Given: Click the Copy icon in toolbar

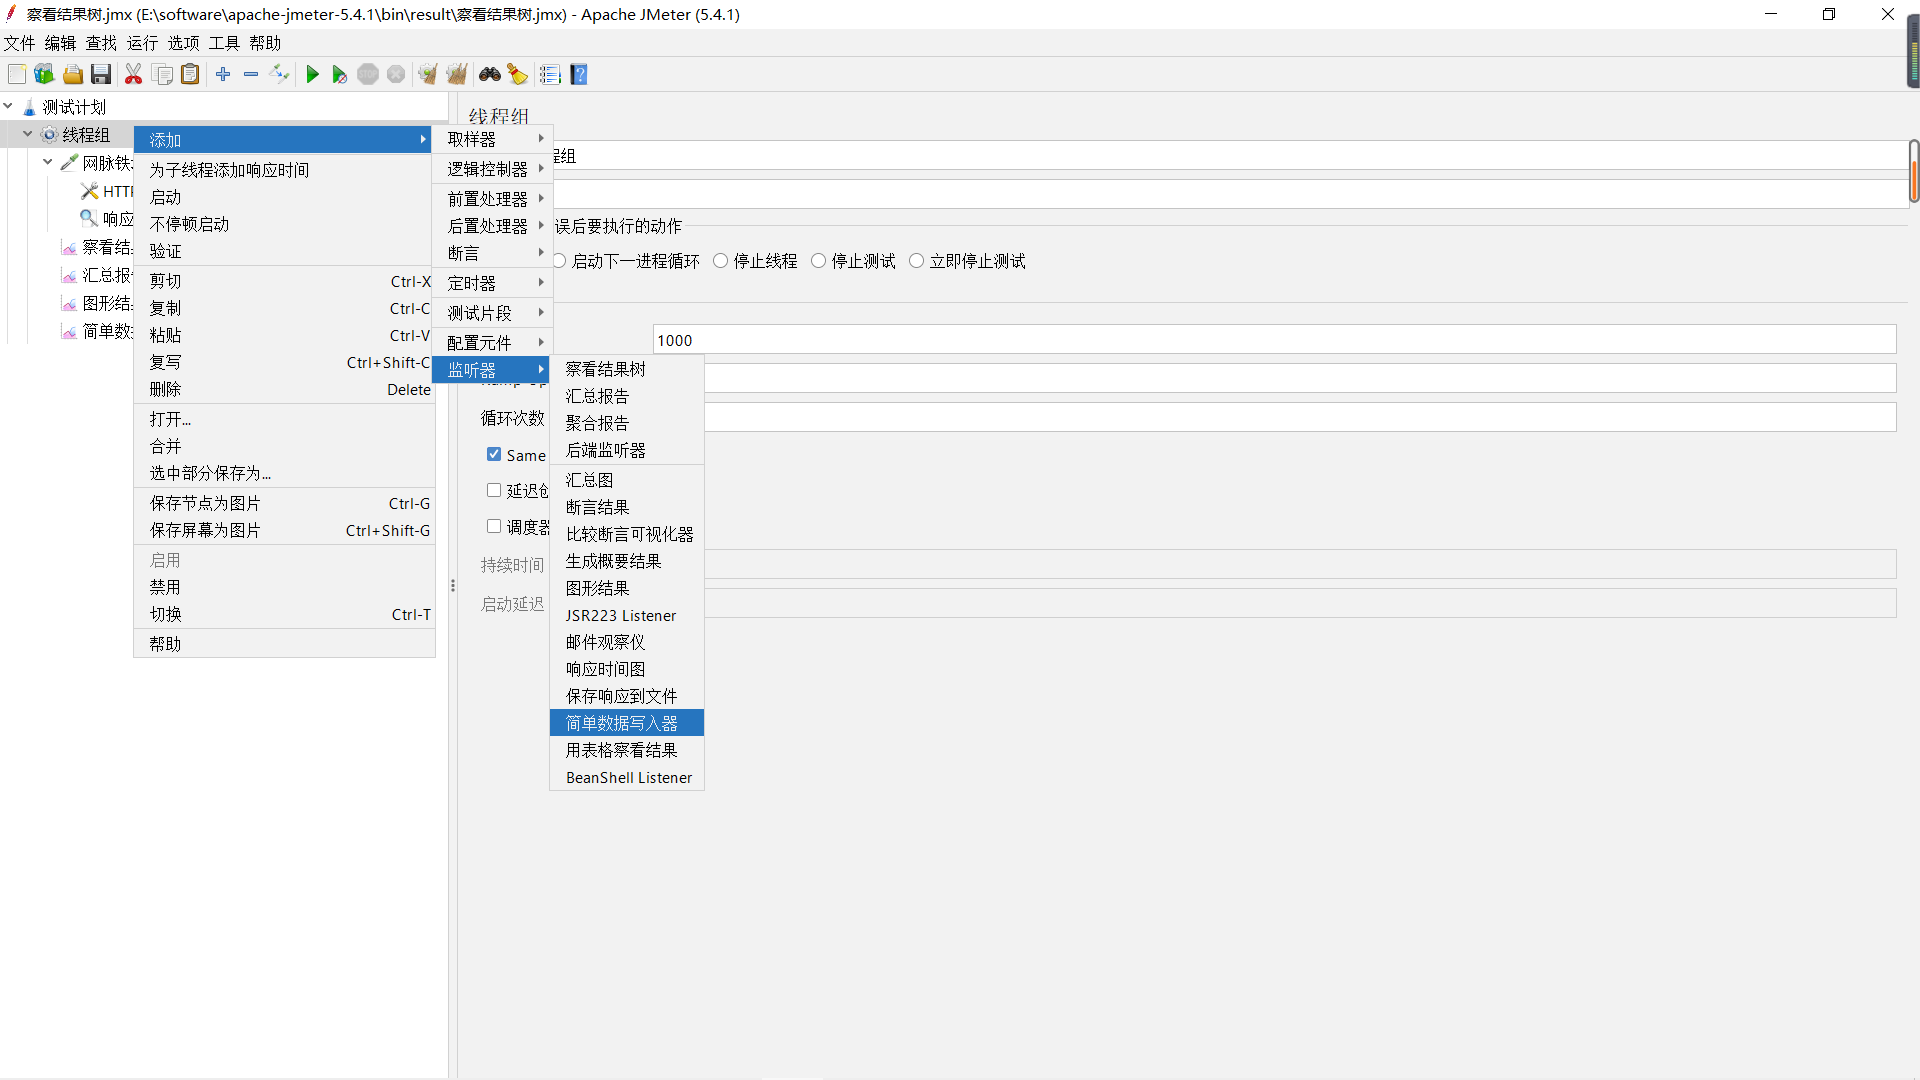Looking at the screenshot, I should pos(162,74).
